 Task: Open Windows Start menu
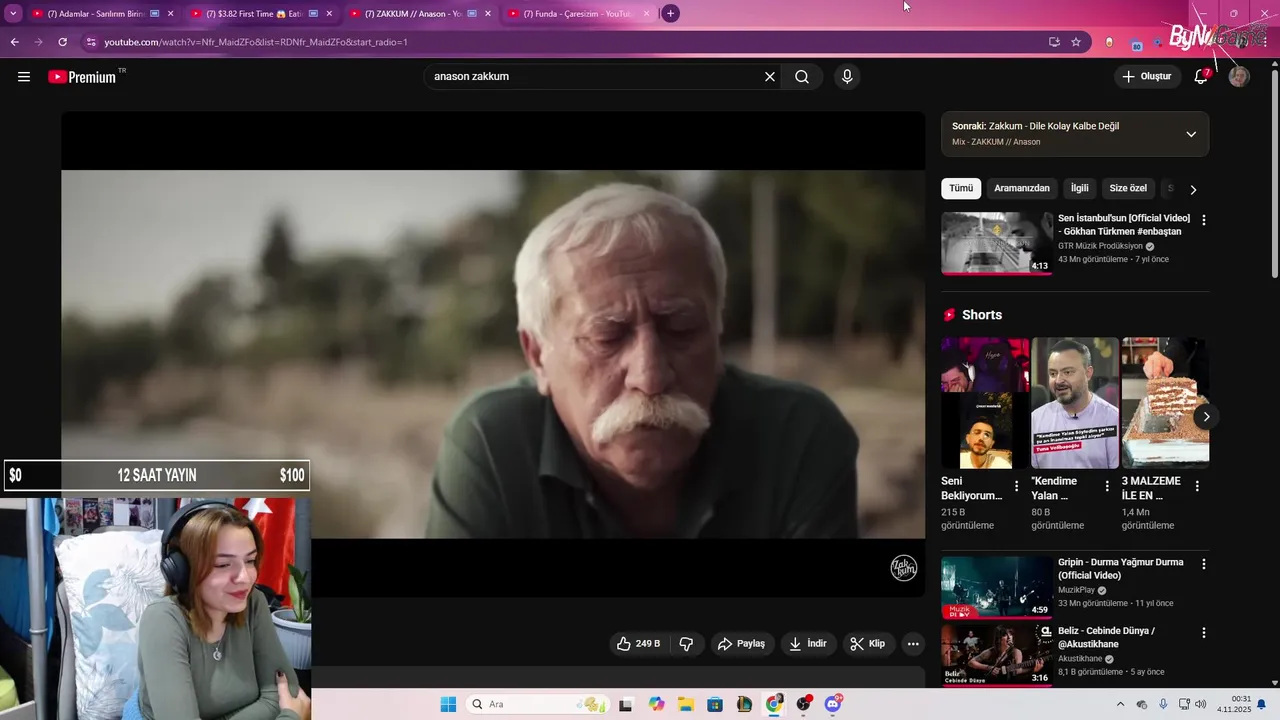pyautogui.click(x=448, y=704)
